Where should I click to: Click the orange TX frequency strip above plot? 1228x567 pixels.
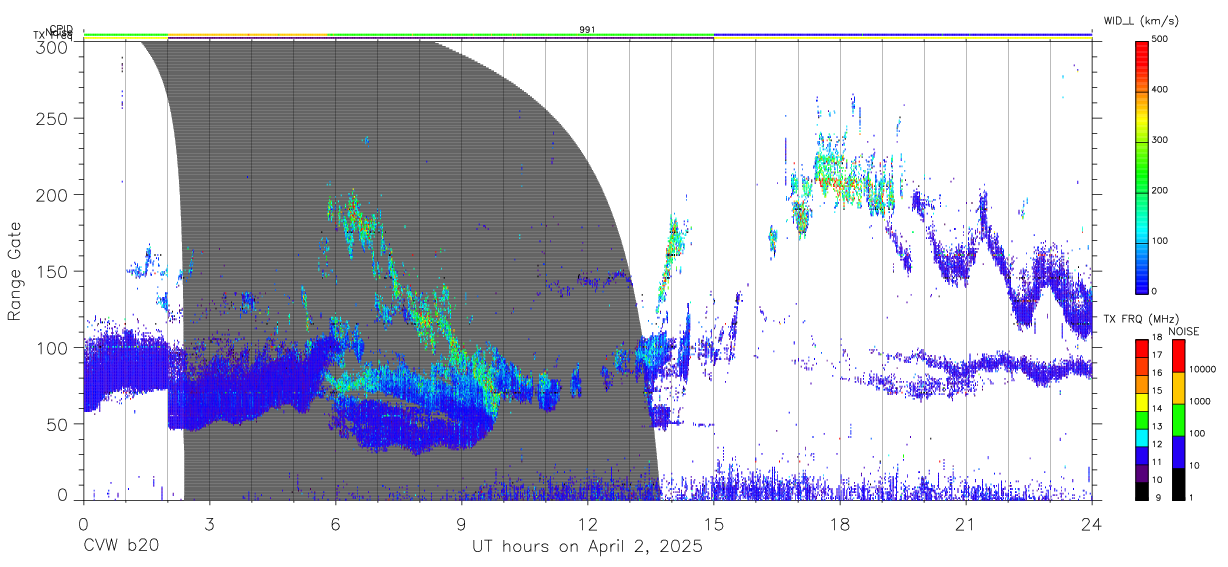[x=248, y=36]
